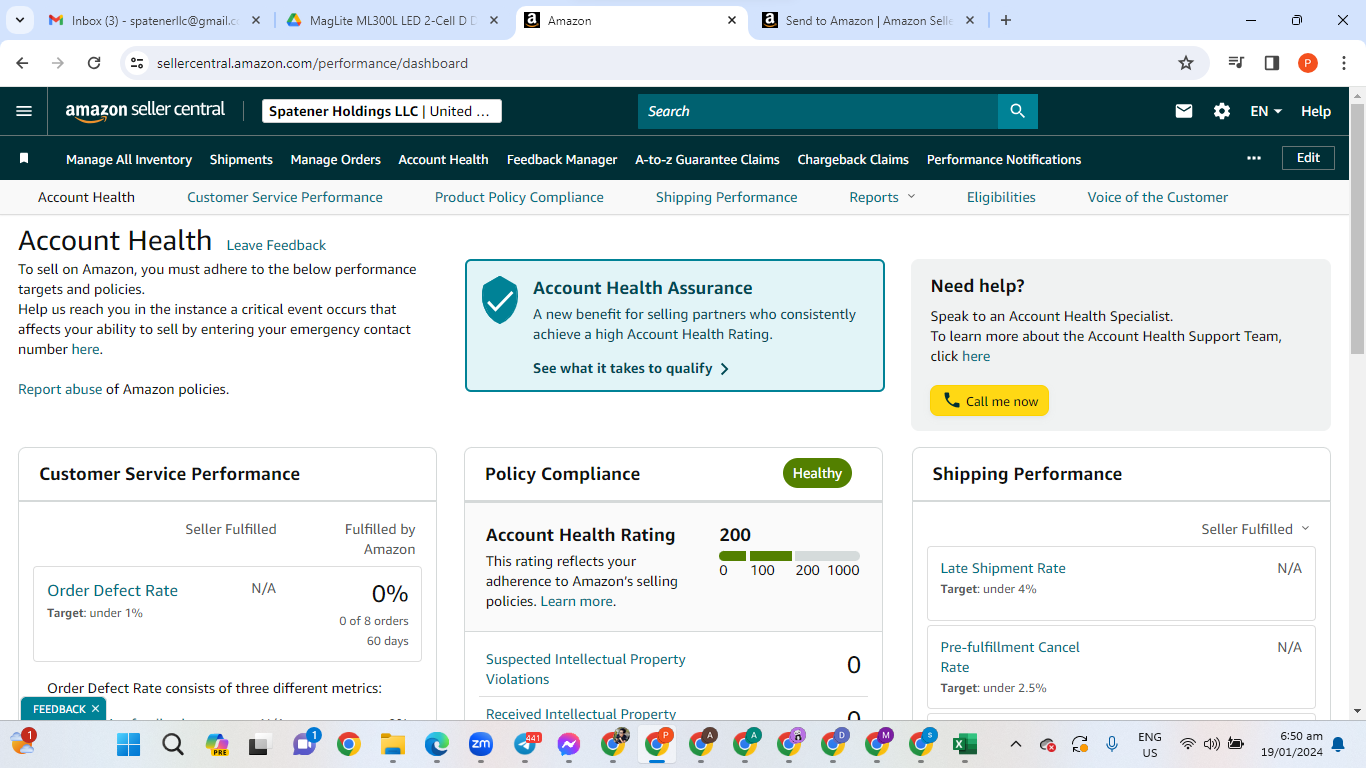Viewport: 1366px width, 768px height.
Task: Open Messenger from the taskbar
Action: (x=569, y=744)
